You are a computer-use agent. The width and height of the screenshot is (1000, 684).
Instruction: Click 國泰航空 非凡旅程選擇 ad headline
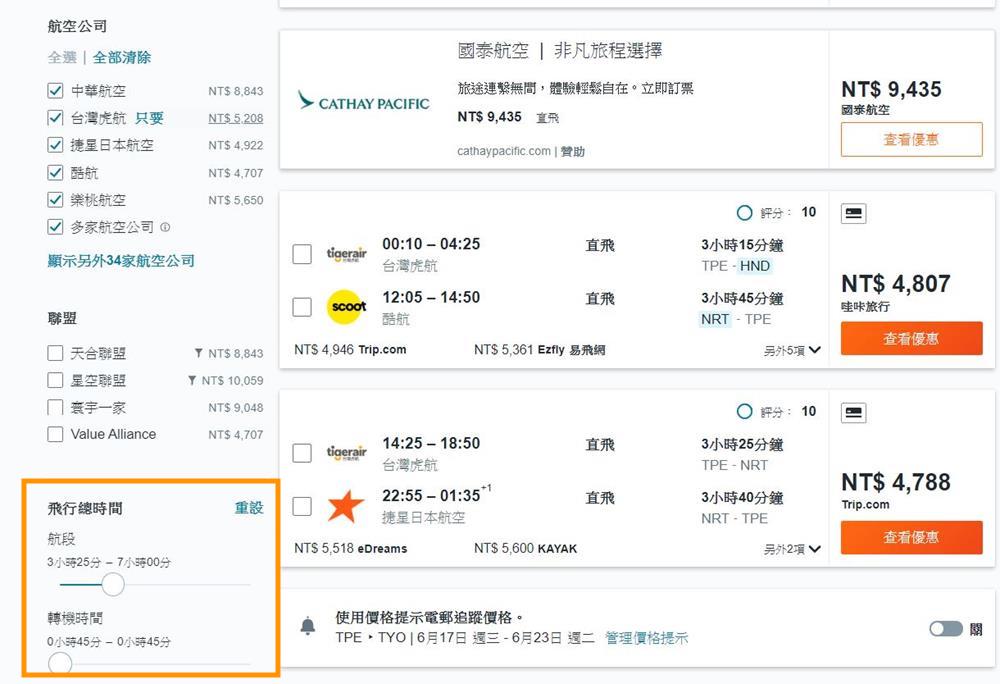pyautogui.click(x=560, y=50)
